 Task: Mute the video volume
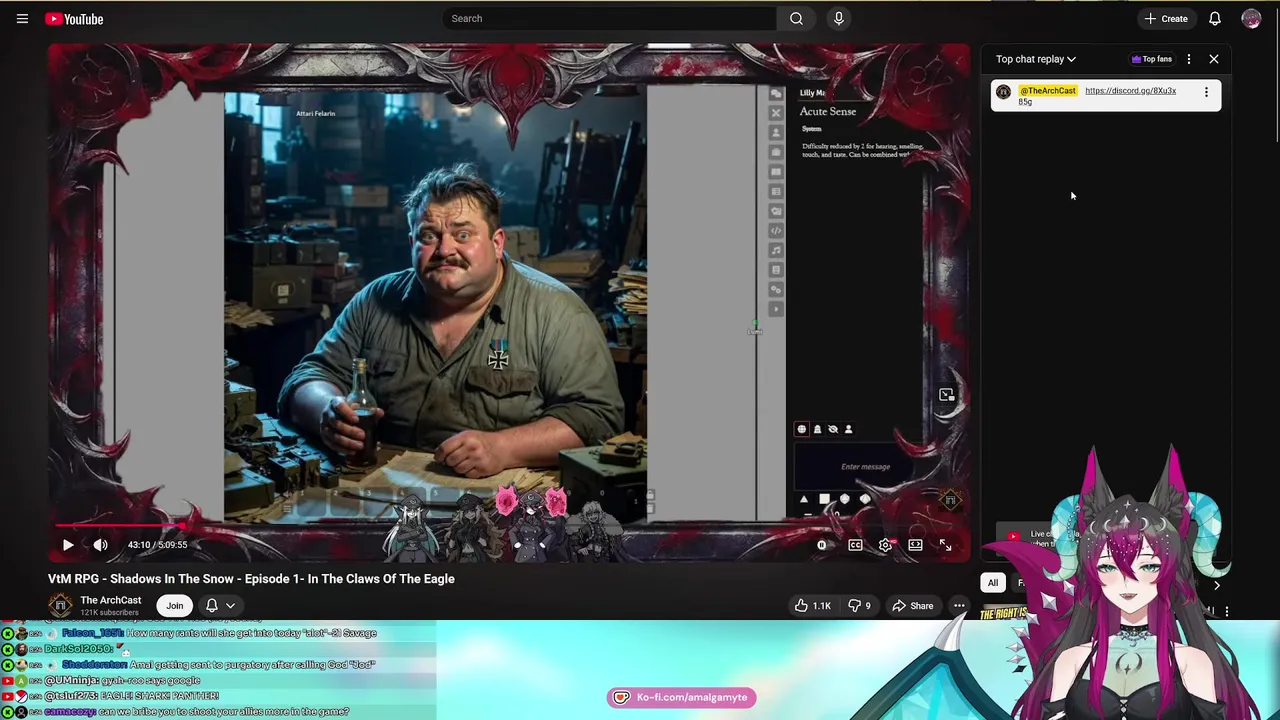tap(100, 545)
